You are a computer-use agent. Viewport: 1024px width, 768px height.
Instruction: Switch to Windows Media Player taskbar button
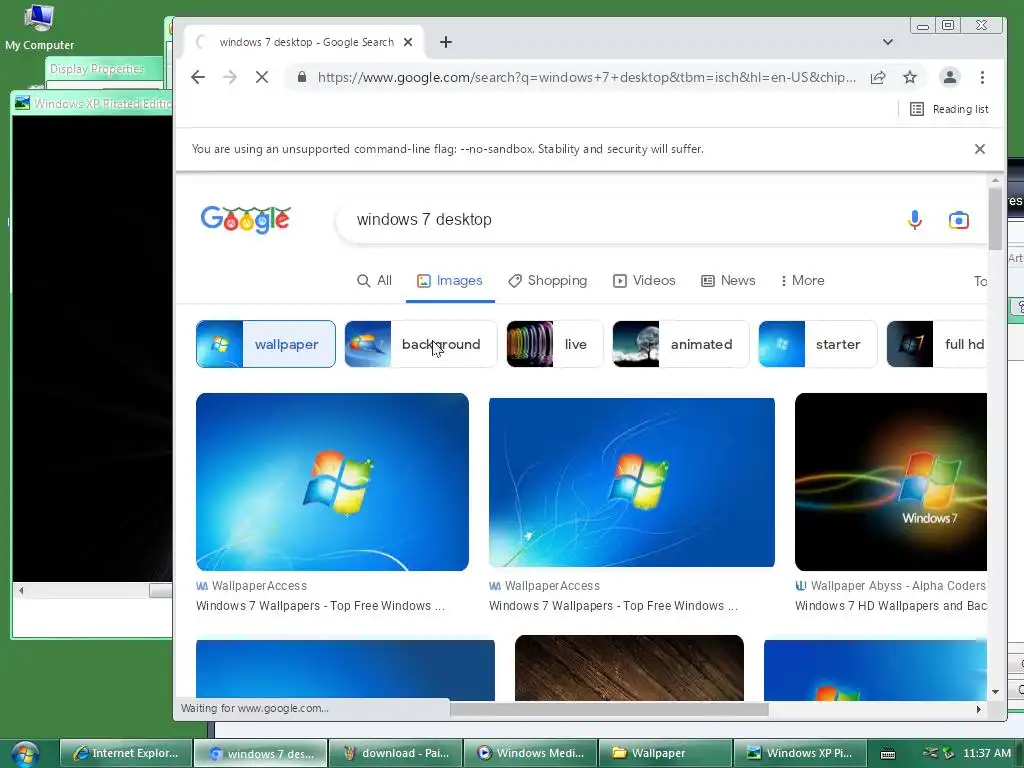tap(530, 753)
